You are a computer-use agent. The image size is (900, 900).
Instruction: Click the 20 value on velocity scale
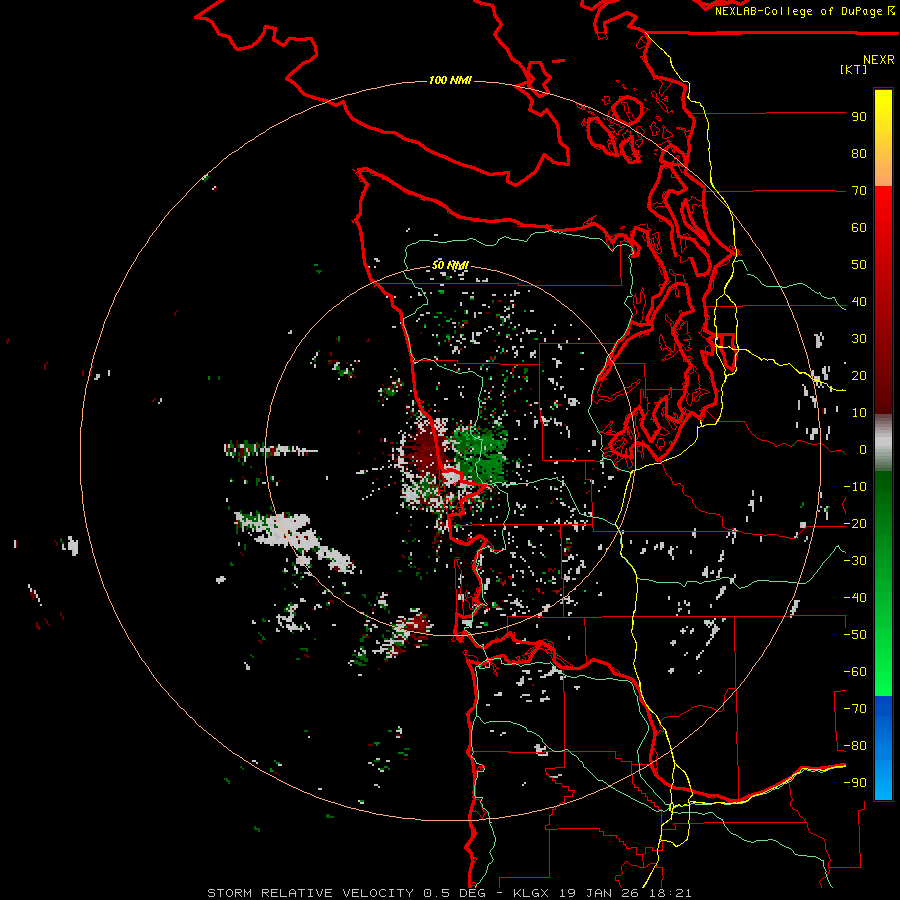tap(859, 376)
